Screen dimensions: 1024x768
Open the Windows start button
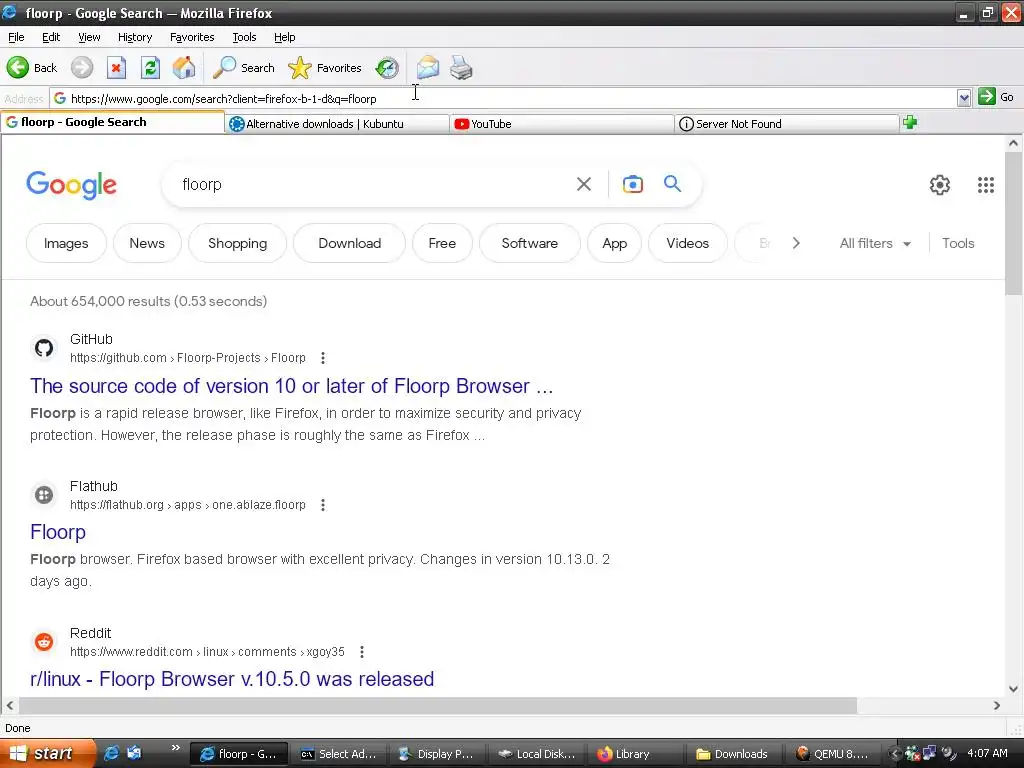tap(47, 754)
